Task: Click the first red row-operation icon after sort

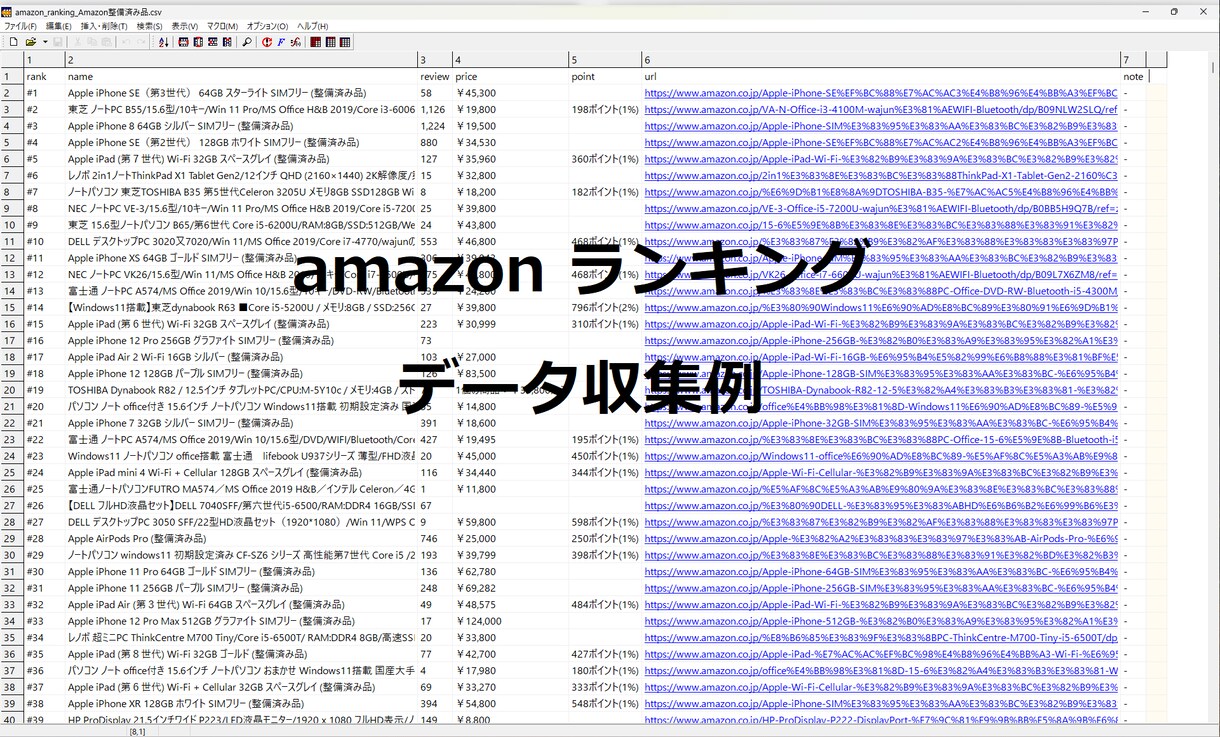Action: tap(184, 42)
